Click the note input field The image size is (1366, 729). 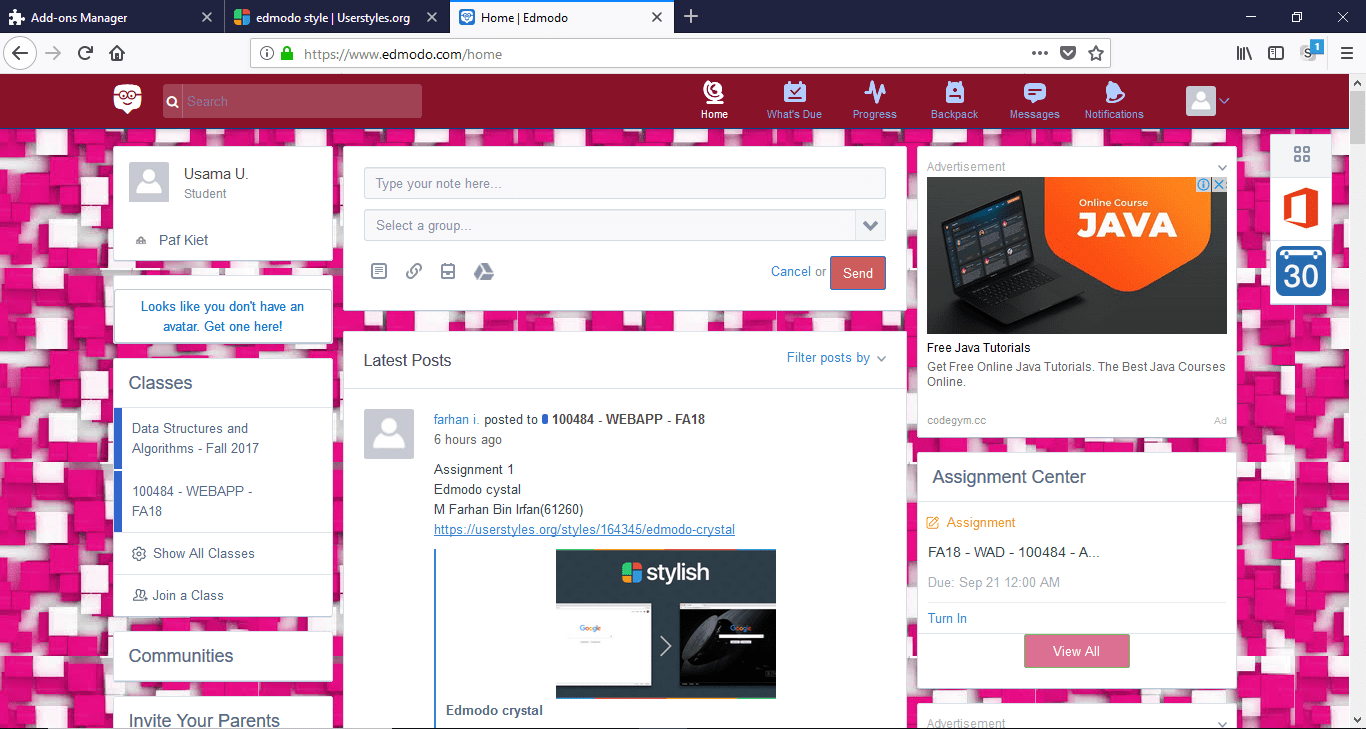point(624,183)
